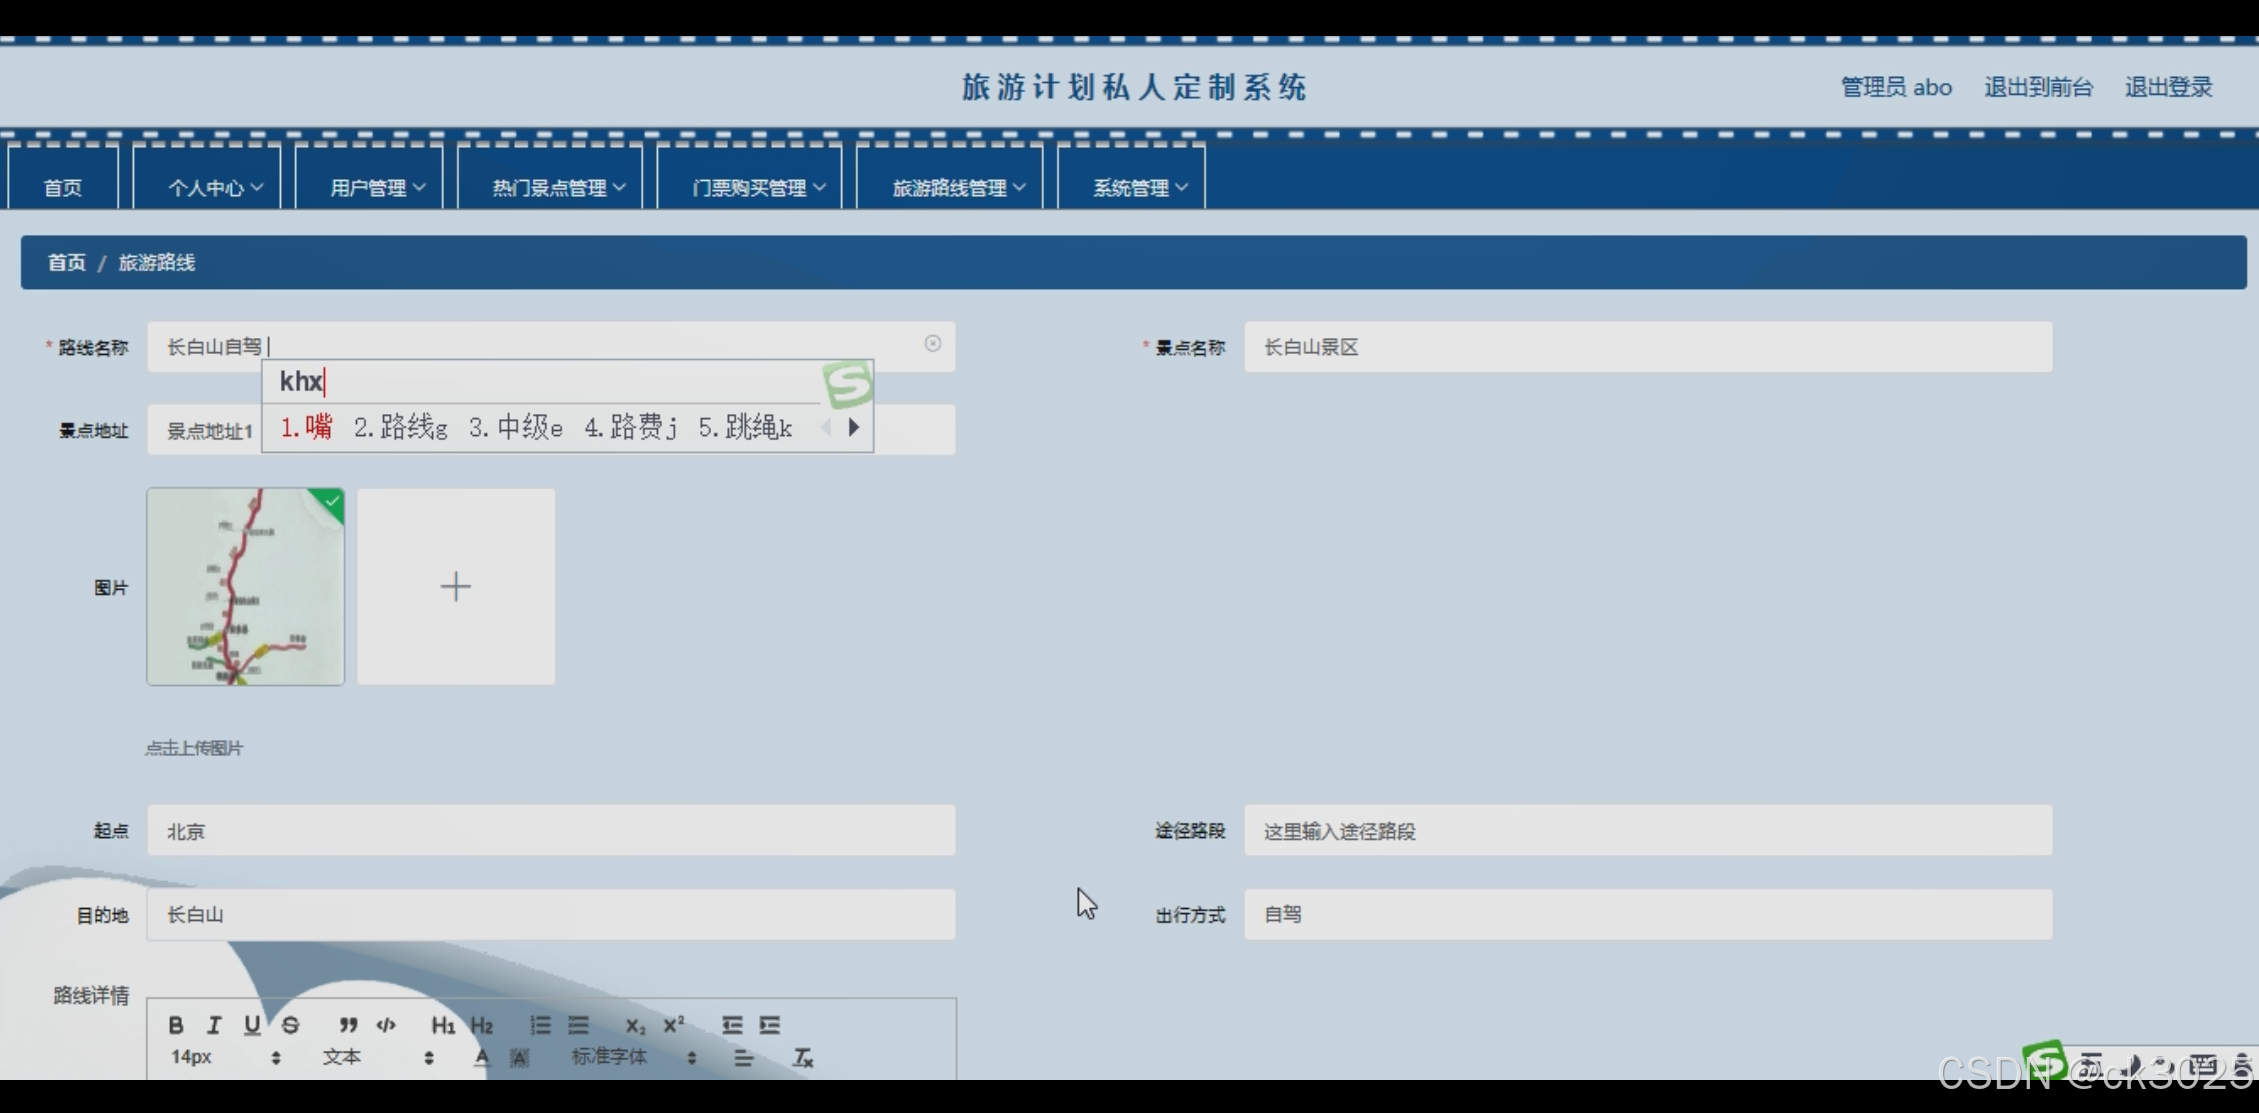
Task: Toggle bold formatting in the editor
Action: tap(176, 1025)
